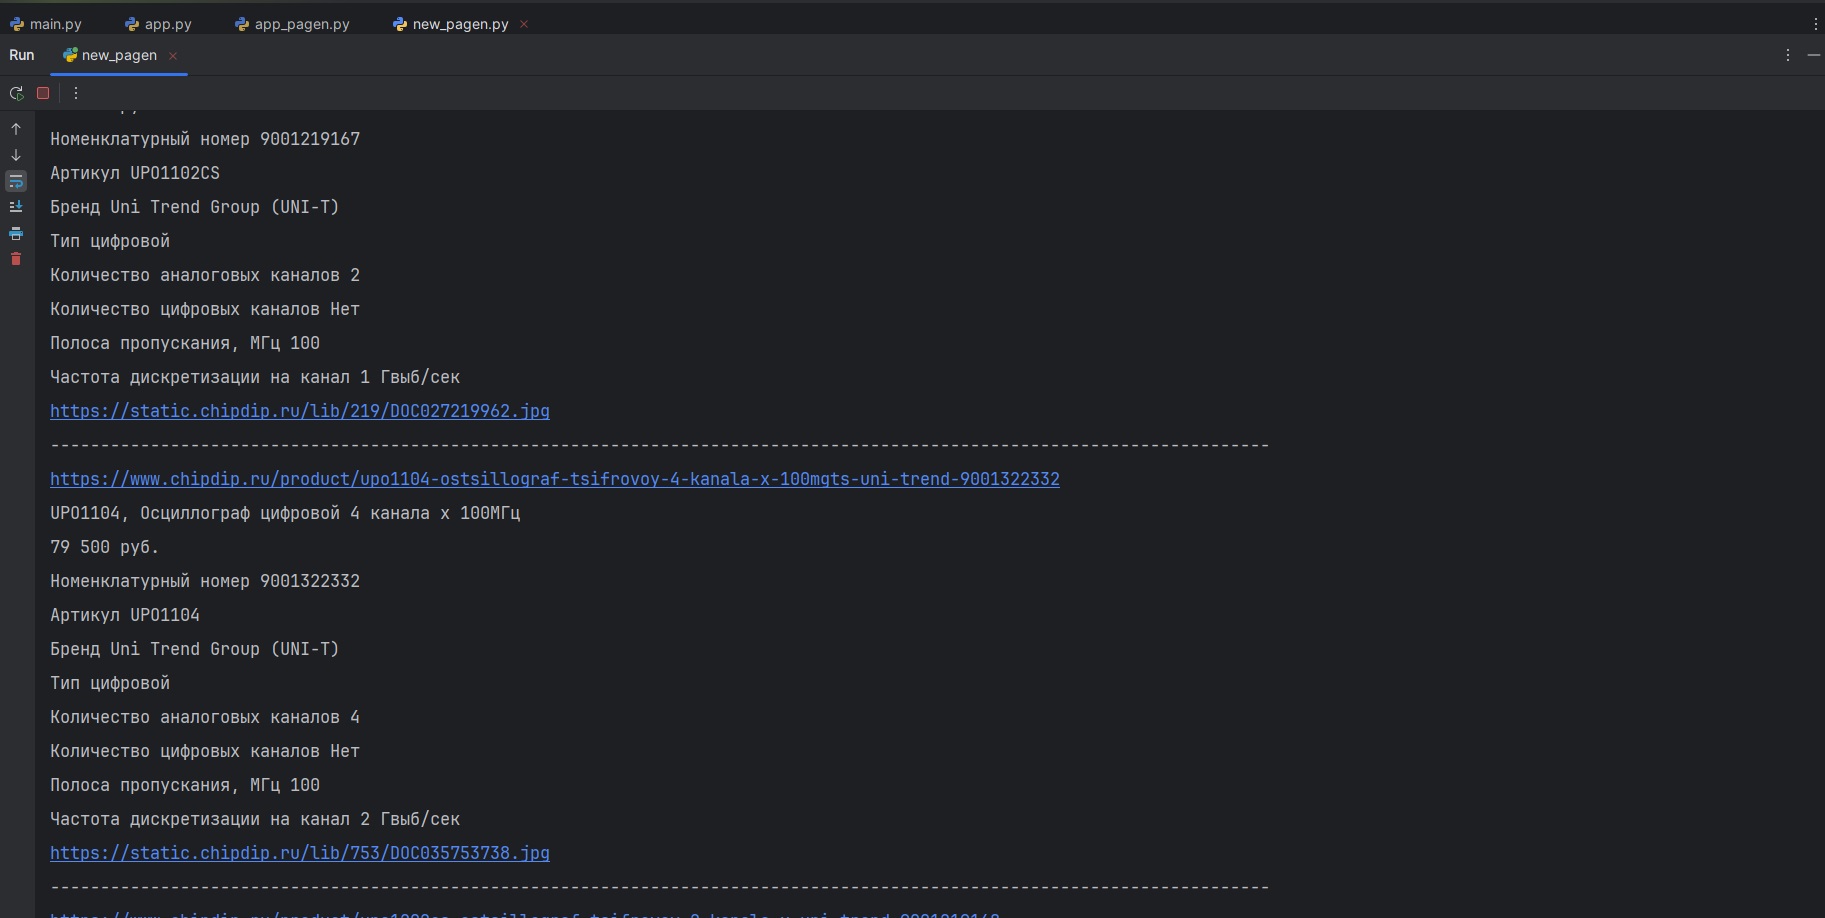Click 'Частота дискретизации на канал 2 Гвыб/сек'

coord(255,819)
